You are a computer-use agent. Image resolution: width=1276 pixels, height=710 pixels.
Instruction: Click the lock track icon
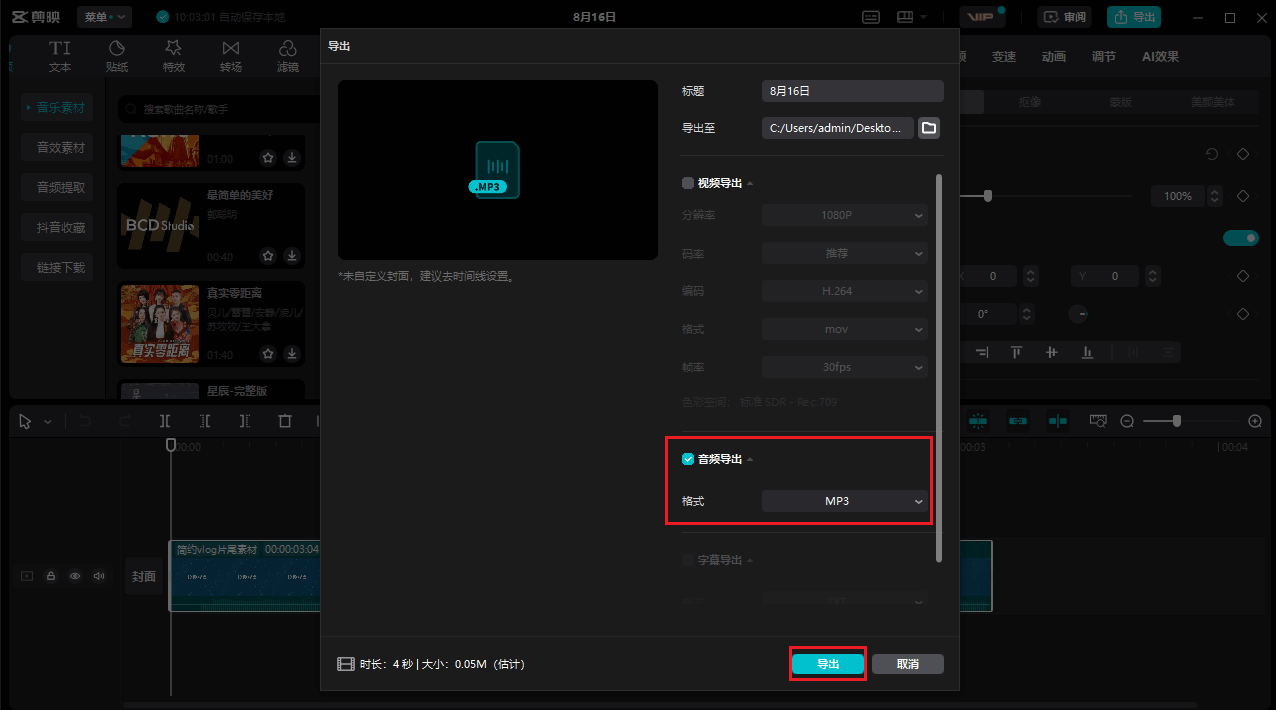coord(50,576)
